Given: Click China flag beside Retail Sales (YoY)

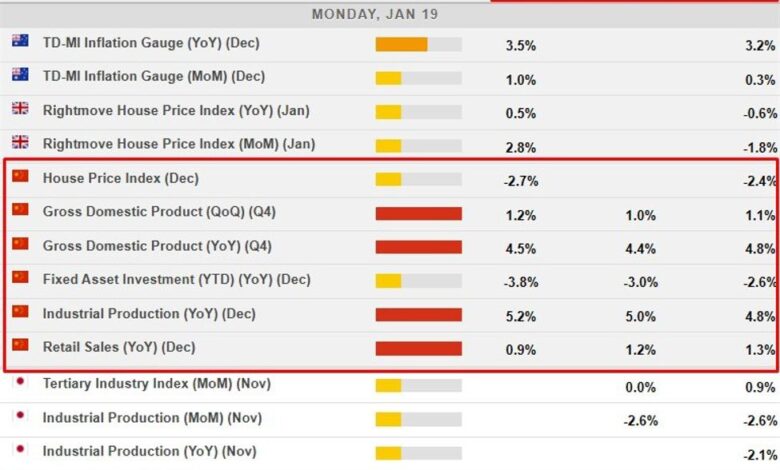Looking at the screenshot, I should 20,347.
